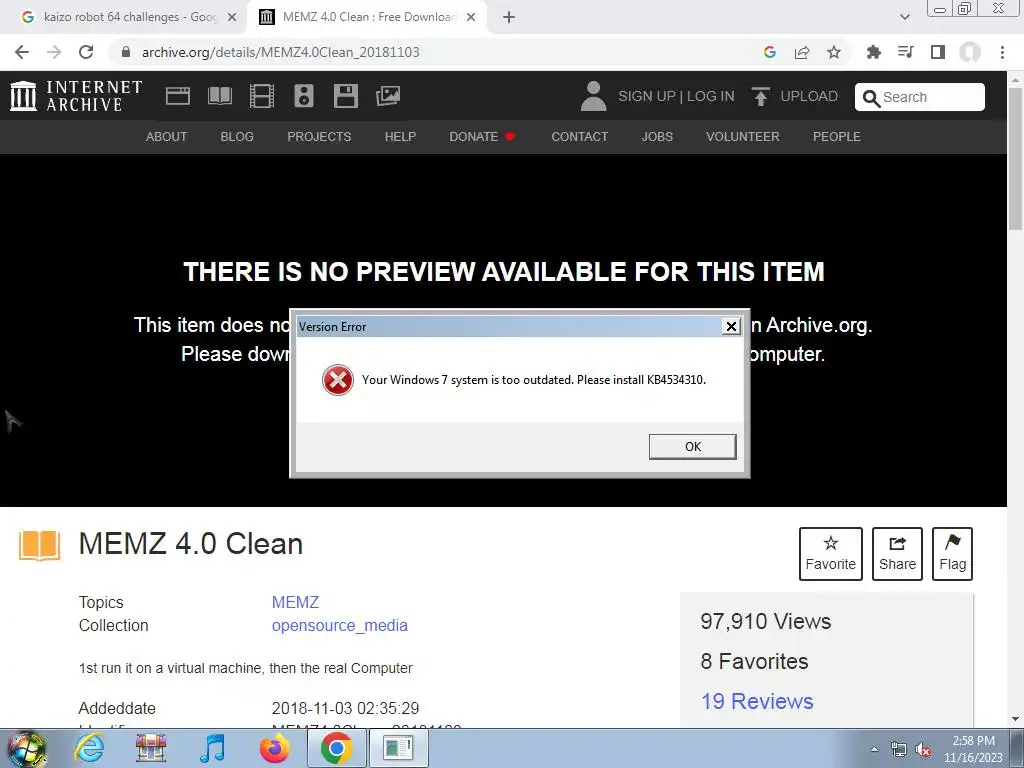Click the Favorite button
Viewport: 1024px width, 768px height.
(x=831, y=554)
